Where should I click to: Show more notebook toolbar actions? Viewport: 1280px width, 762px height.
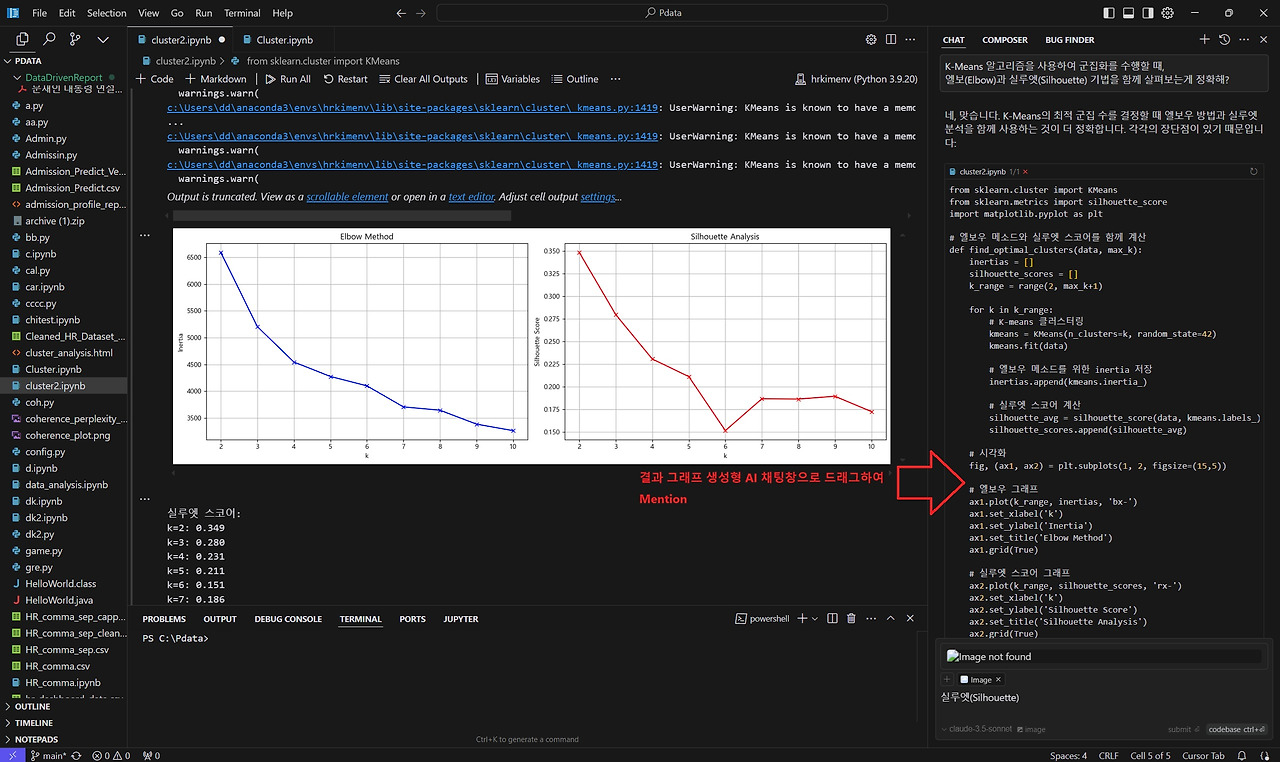(615, 79)
